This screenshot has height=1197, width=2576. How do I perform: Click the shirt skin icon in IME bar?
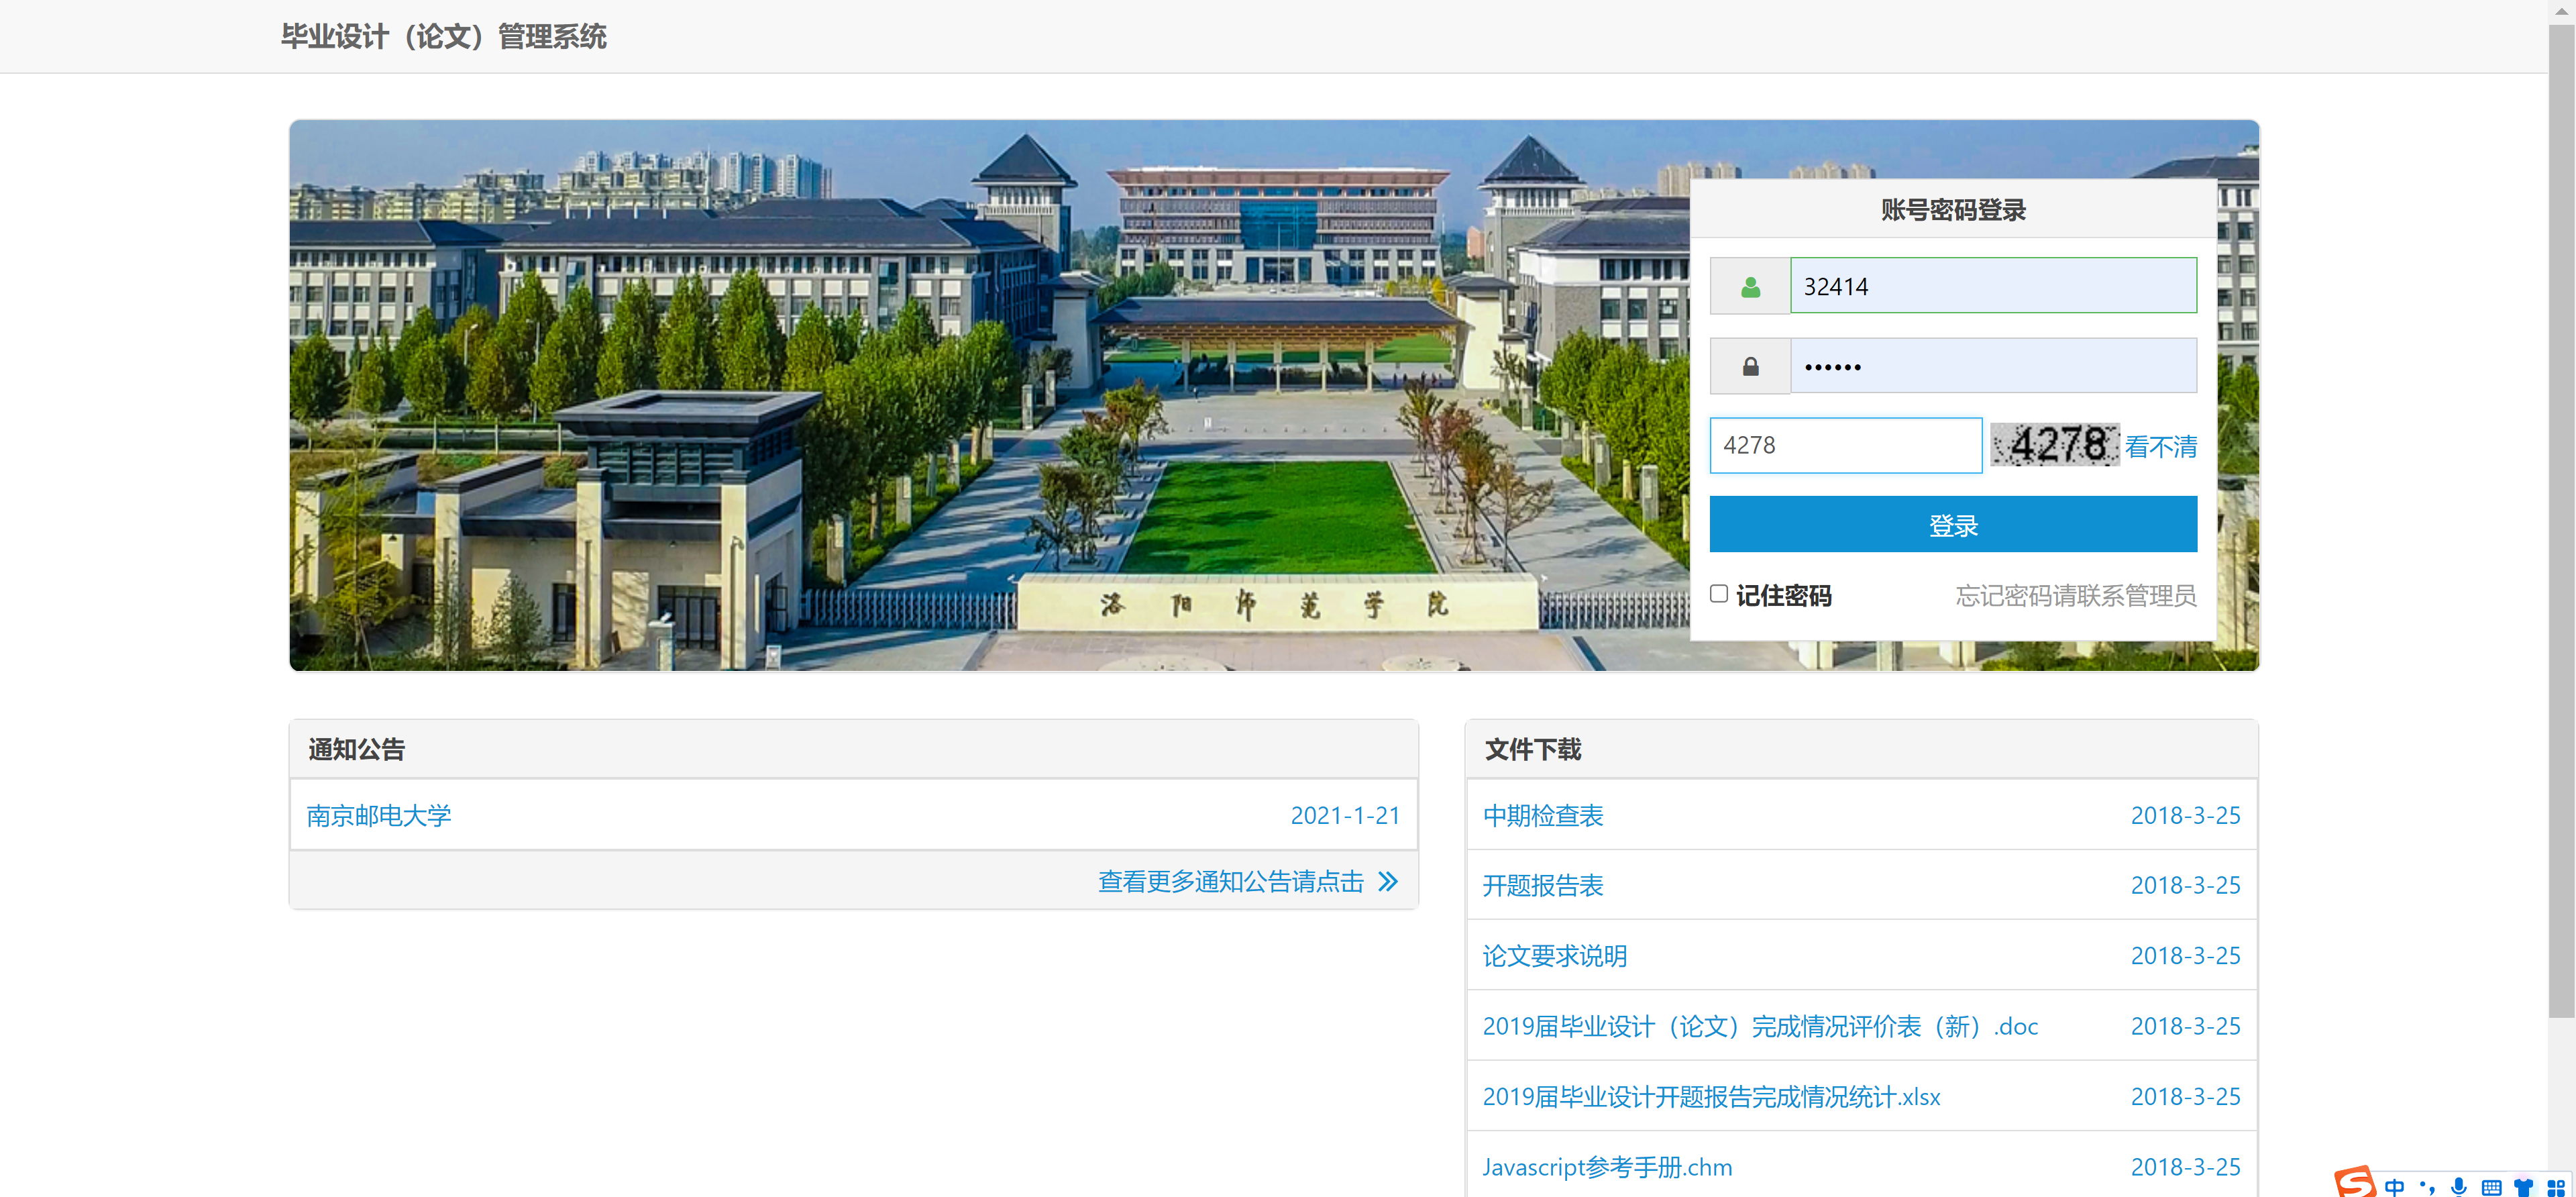[2523, 1187]
